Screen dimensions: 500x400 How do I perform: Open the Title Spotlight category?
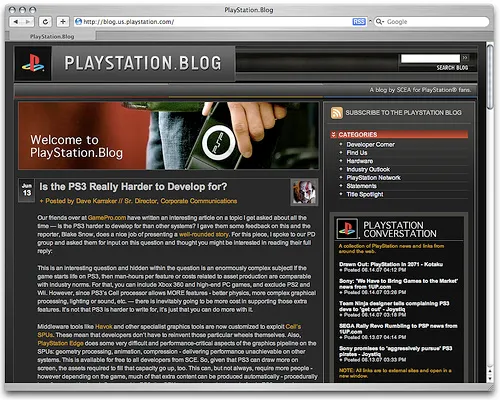coord(365,194)
